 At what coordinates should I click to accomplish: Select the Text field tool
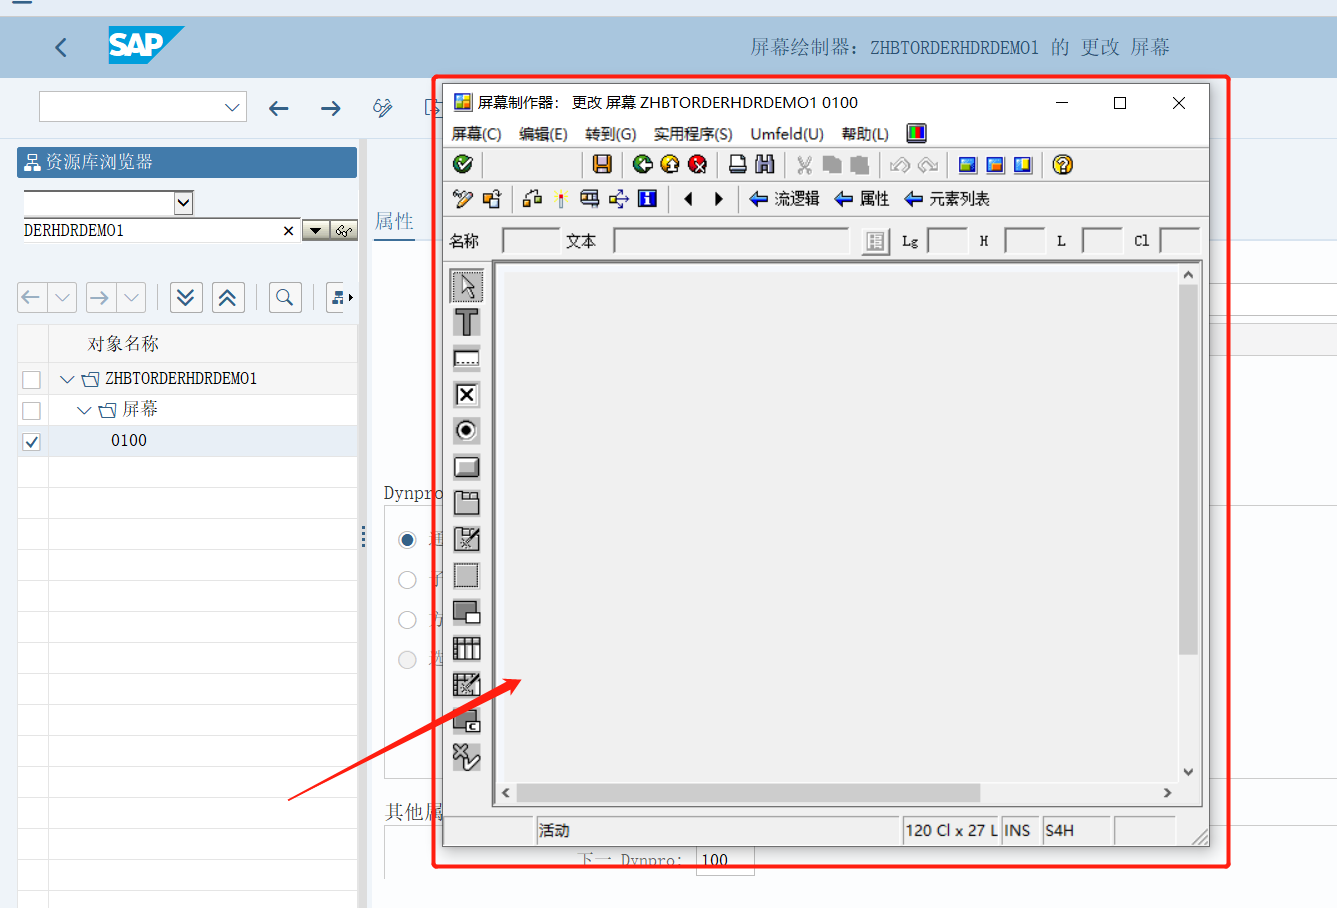click(x=466, y=322)
